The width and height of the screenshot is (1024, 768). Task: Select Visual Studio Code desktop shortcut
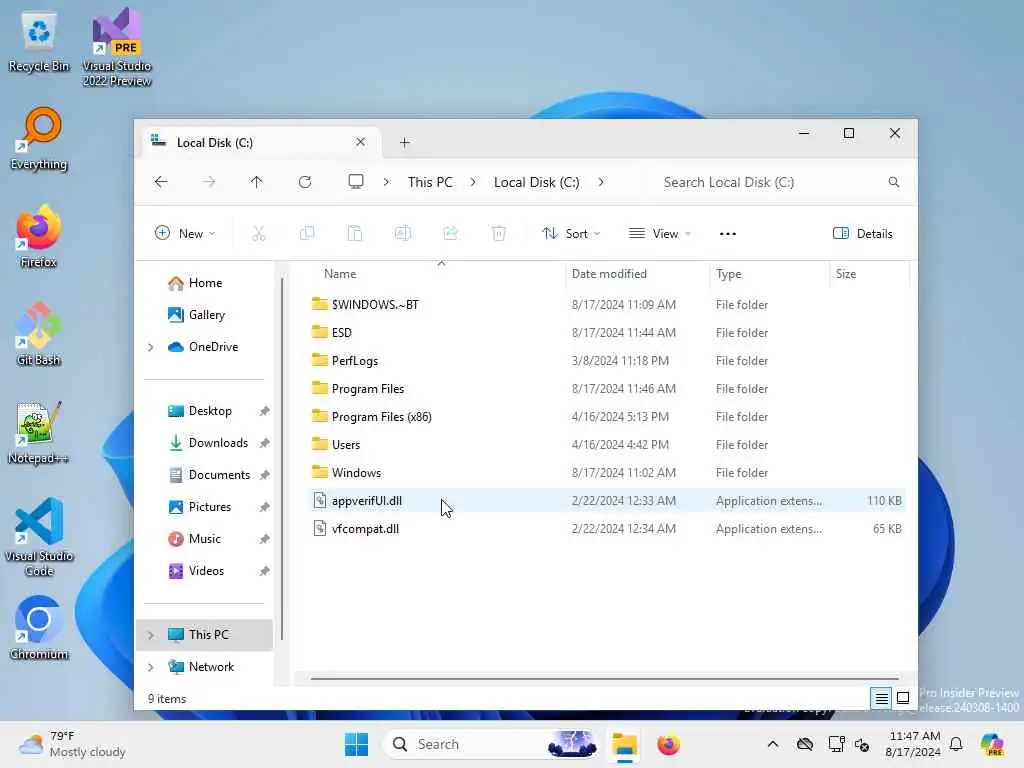(x=39, y=537)
